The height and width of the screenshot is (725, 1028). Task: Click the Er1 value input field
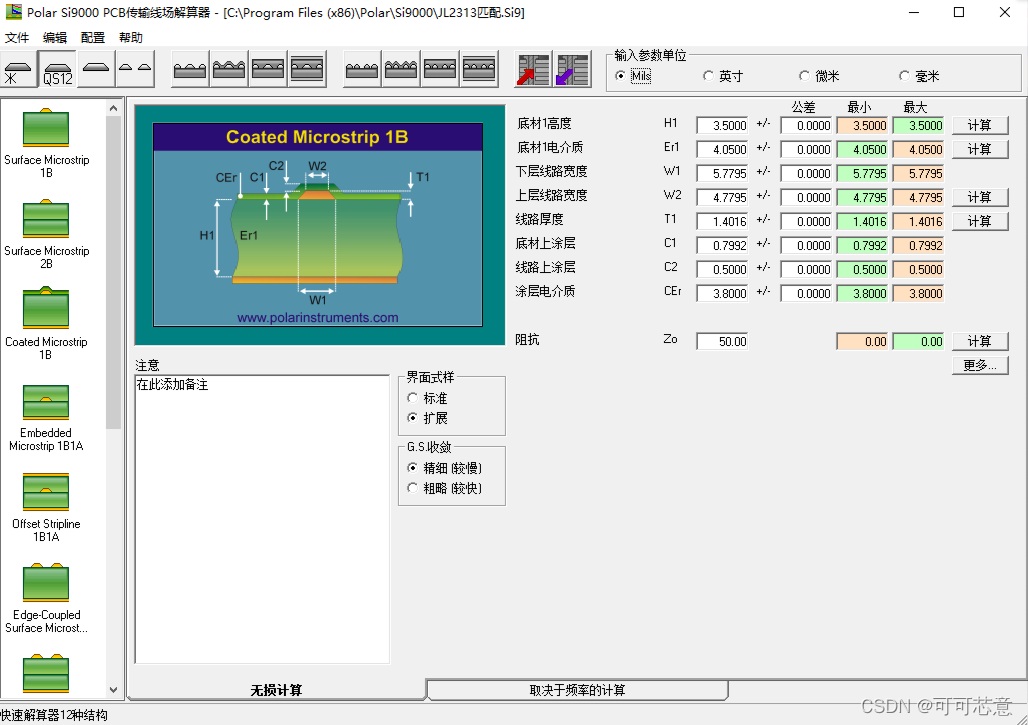point(722,149)
